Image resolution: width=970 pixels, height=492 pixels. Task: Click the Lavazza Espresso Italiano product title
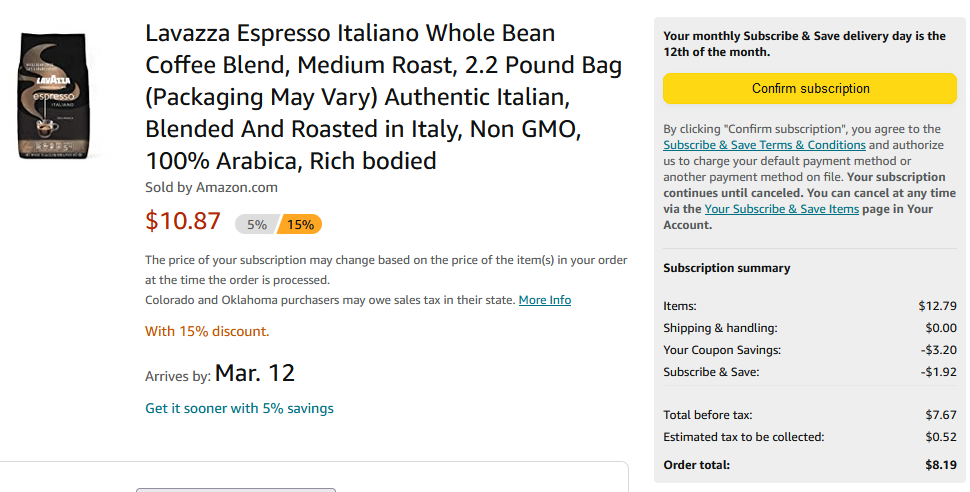point(384,97)
